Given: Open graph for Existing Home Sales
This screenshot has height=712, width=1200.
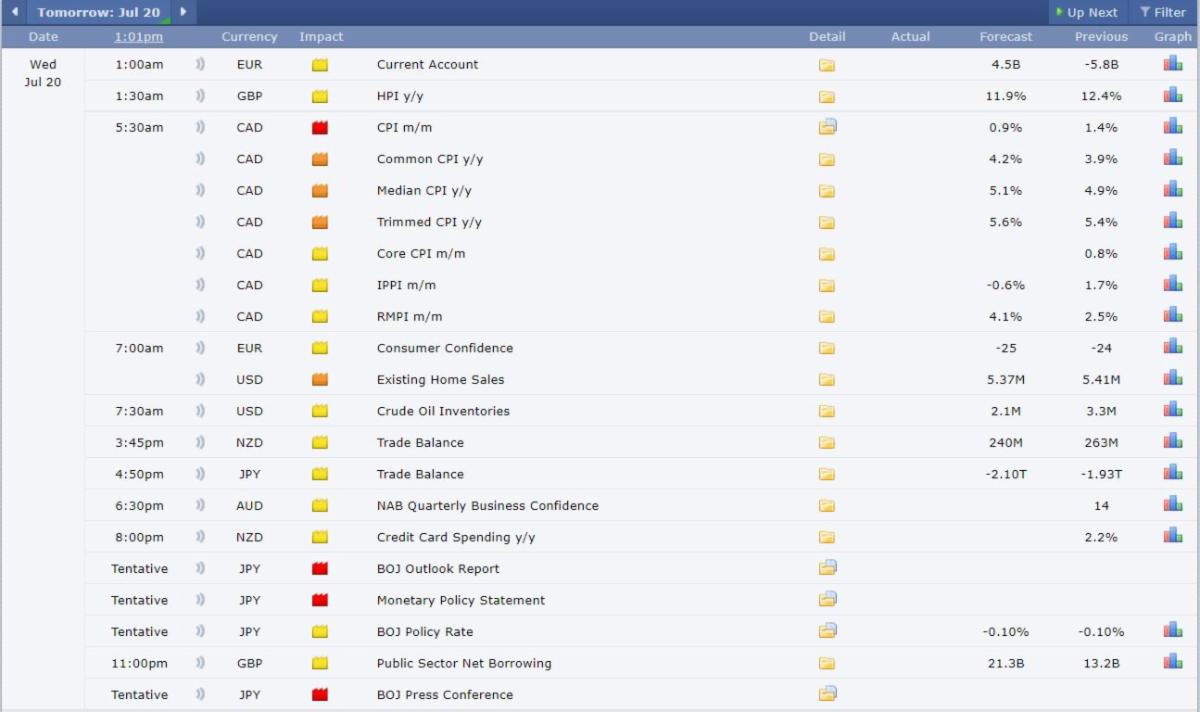Looking at the screenshot, I should tap(1172, 379).
